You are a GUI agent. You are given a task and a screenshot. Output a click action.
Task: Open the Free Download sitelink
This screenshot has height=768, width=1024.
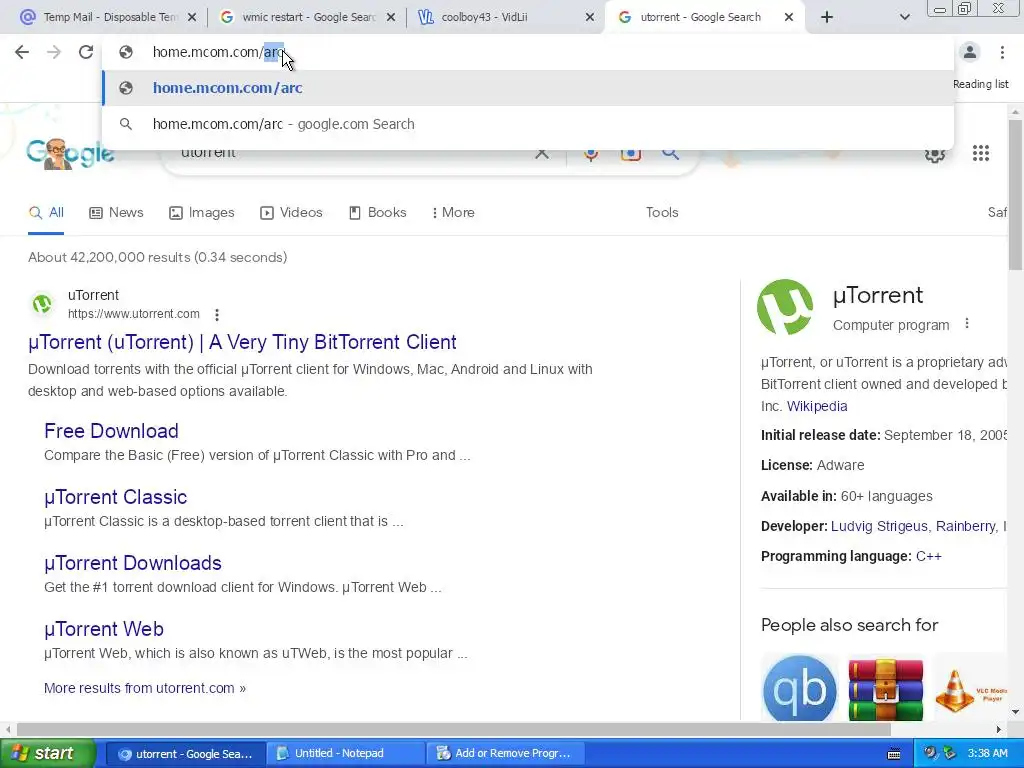111,431
